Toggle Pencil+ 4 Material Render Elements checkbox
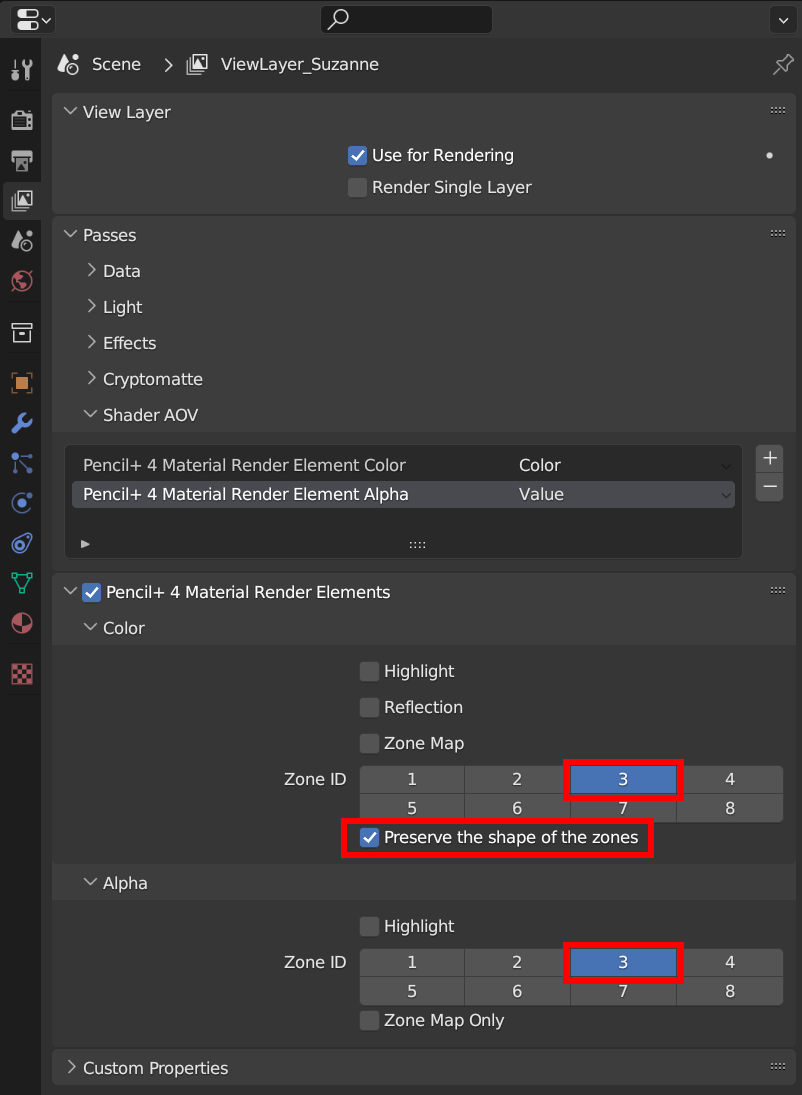 pos(92,593)
